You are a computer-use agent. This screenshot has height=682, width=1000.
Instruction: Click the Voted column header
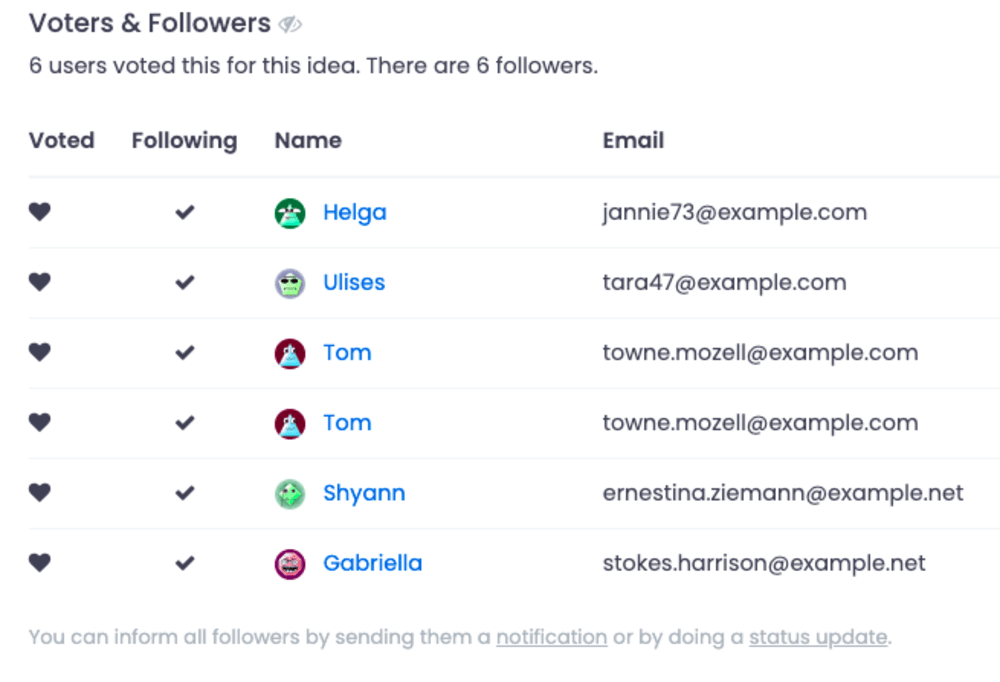pos(61,141)
